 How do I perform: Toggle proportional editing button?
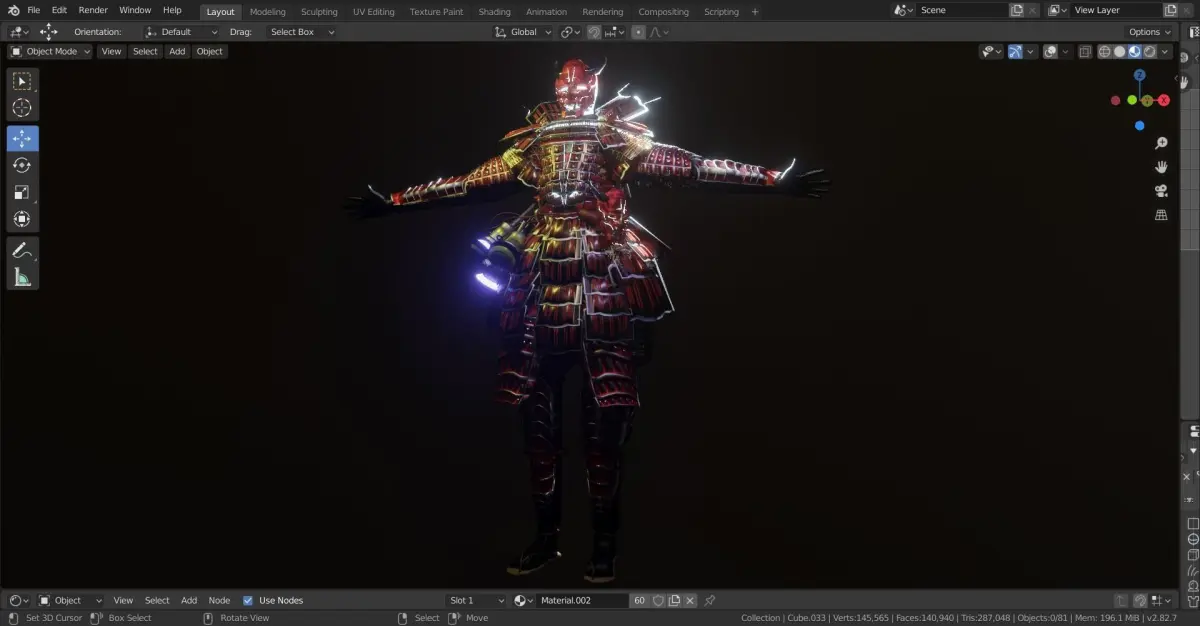[638, 32]
